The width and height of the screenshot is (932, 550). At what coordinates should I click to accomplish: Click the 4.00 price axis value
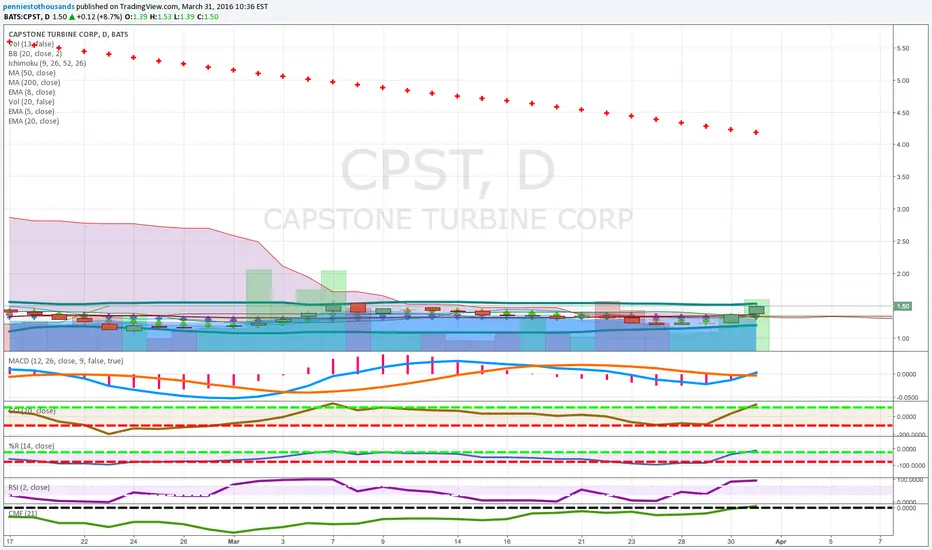(903, 144)
